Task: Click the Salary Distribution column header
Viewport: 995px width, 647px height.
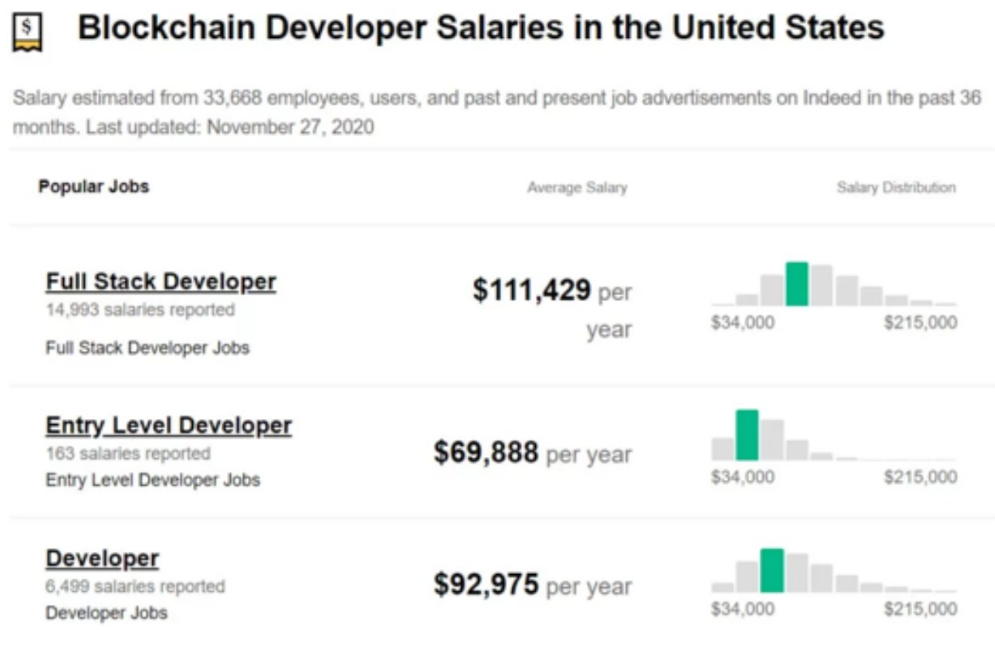Action: [896, 187]
